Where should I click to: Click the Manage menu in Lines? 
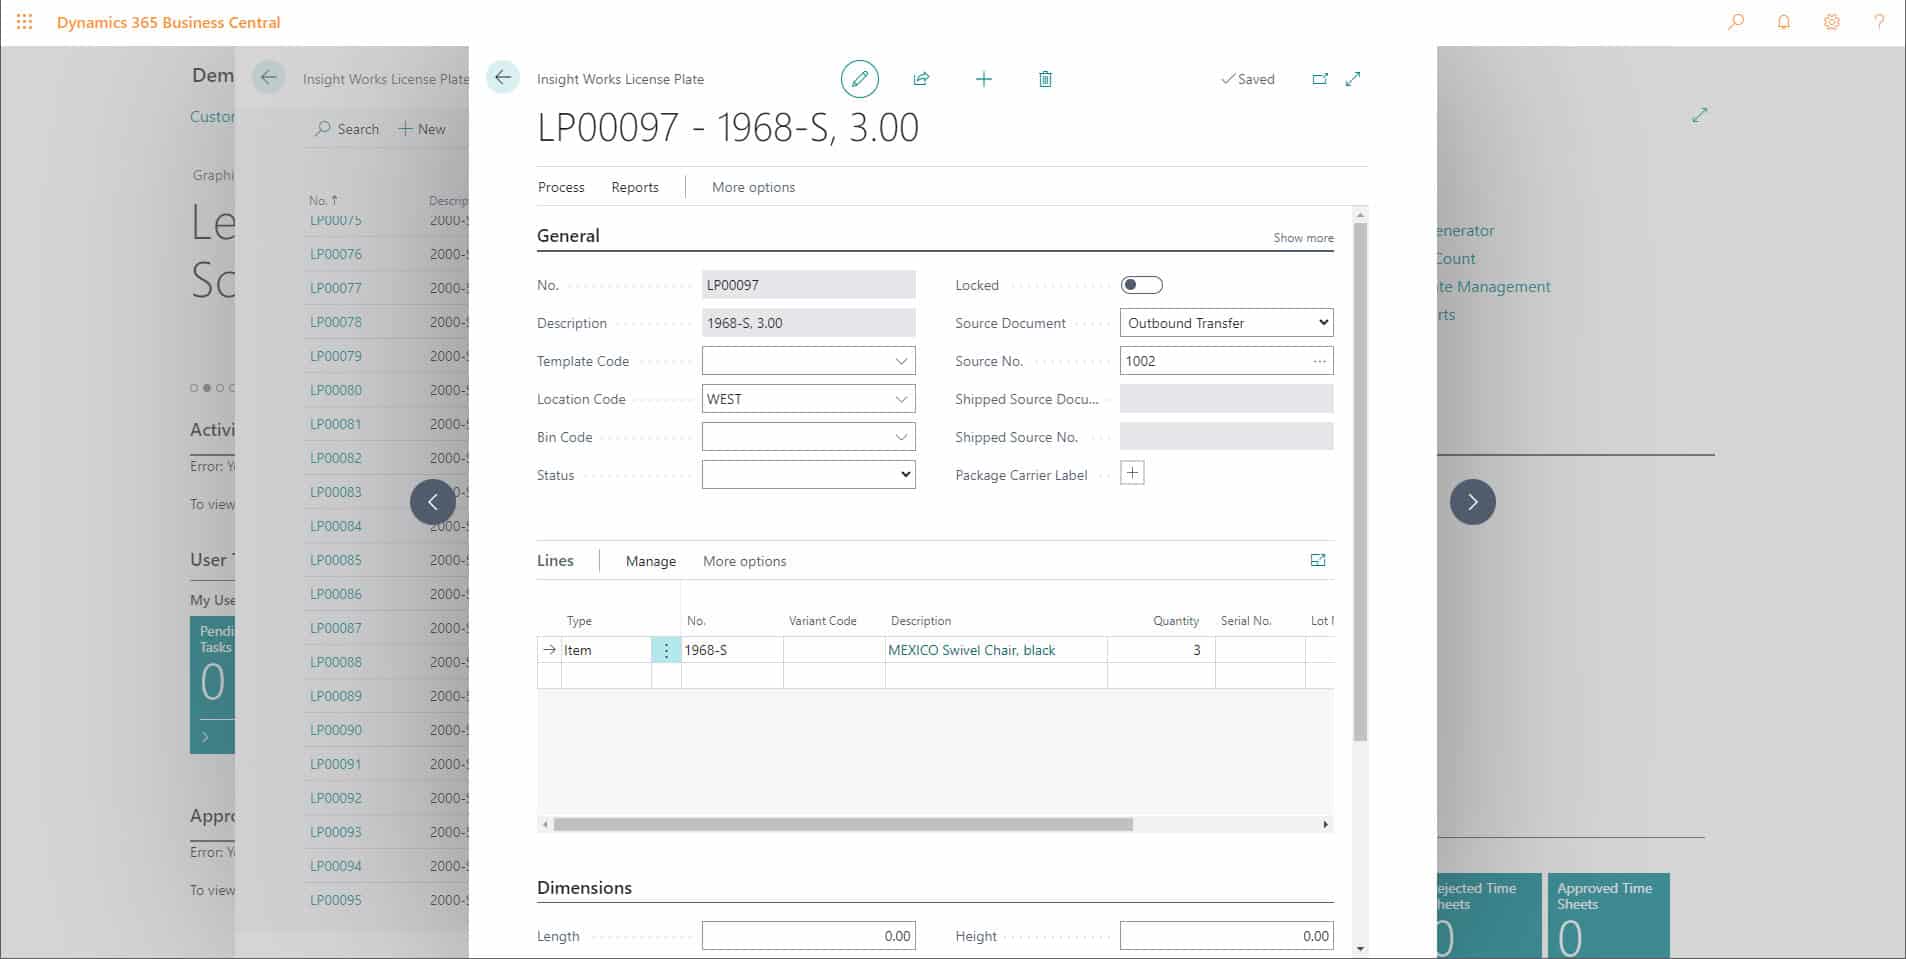(650, 561)
